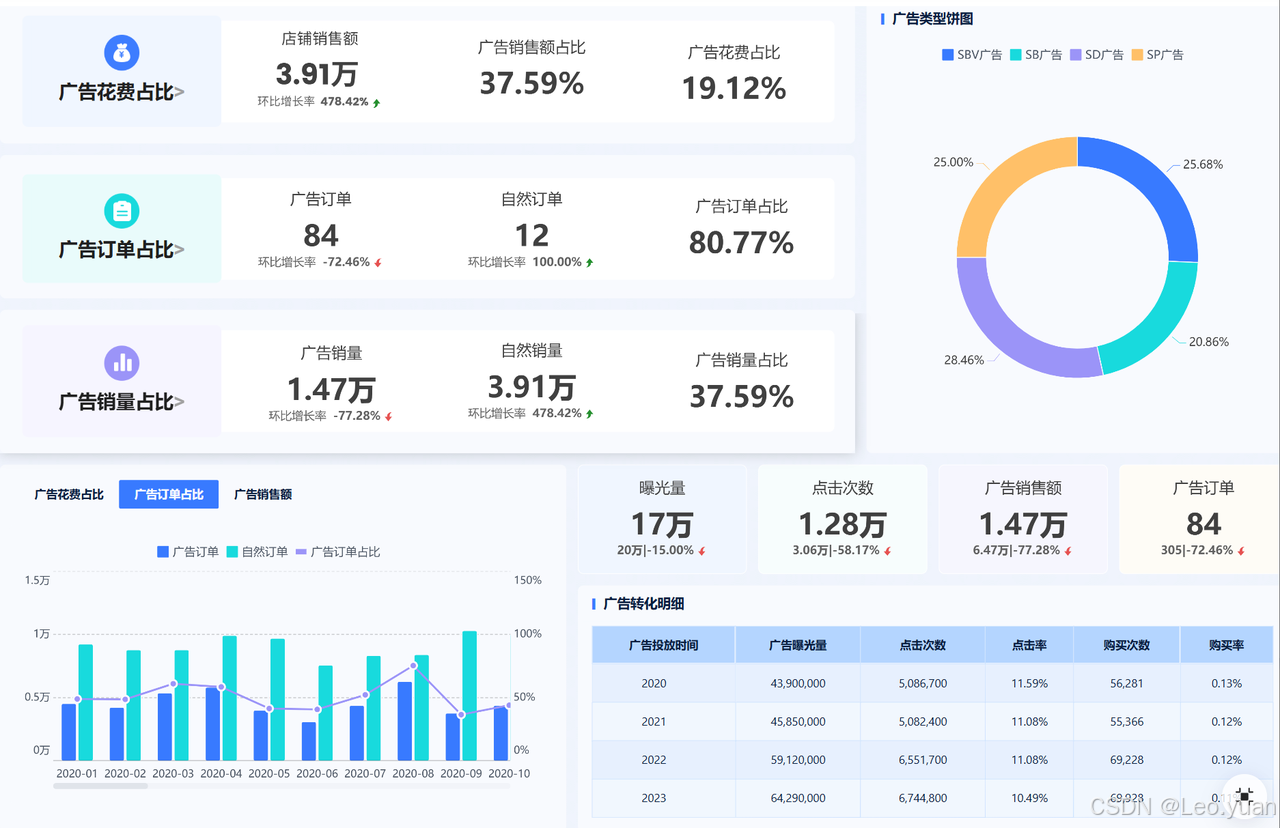Click the 19.12% ad spend ratio value
Viewport: 1280px width, 828px height.
pyautogui.click(x=735, y=88)
